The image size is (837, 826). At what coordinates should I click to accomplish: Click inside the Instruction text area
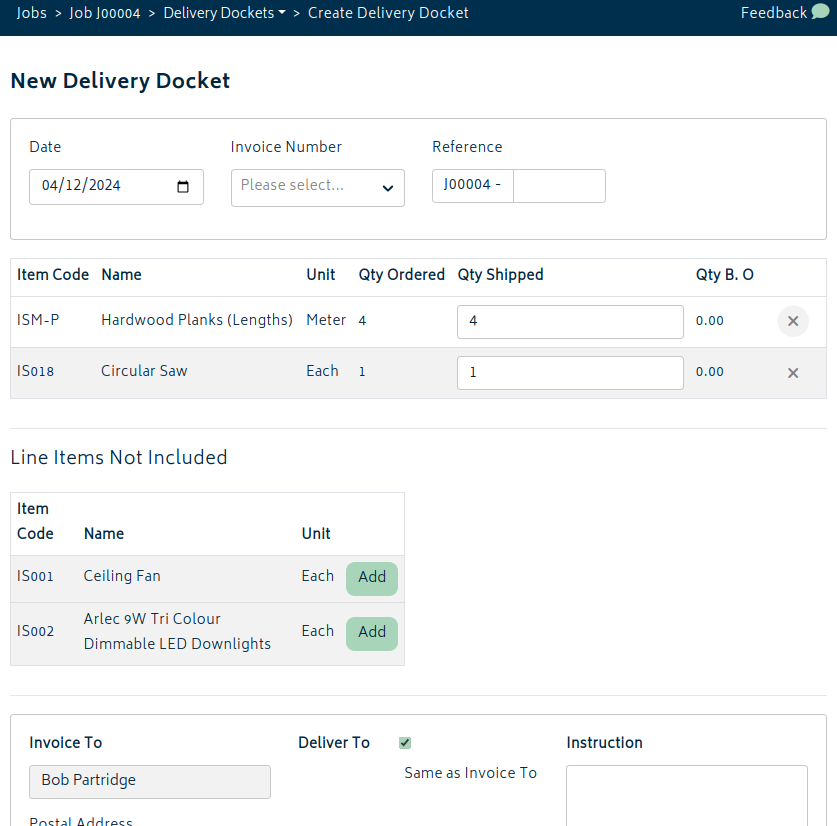point(686,796)
